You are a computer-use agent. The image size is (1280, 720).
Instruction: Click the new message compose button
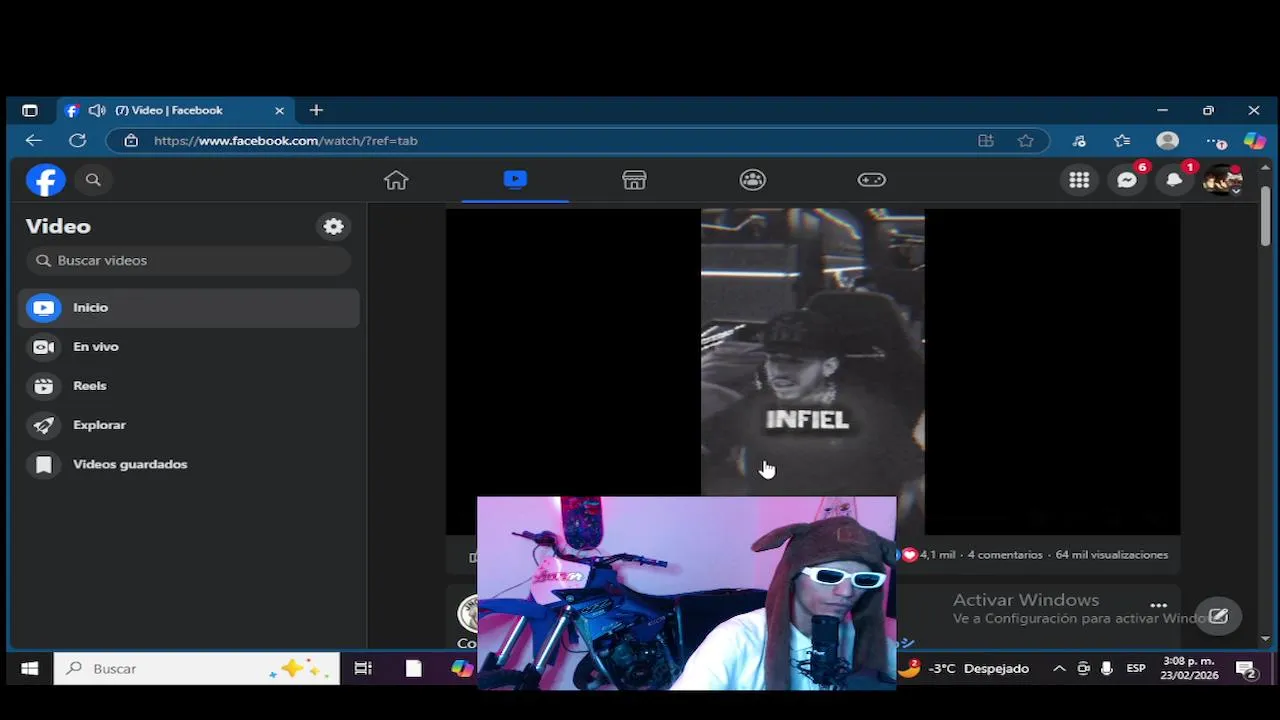click(x=1218, y=616)
